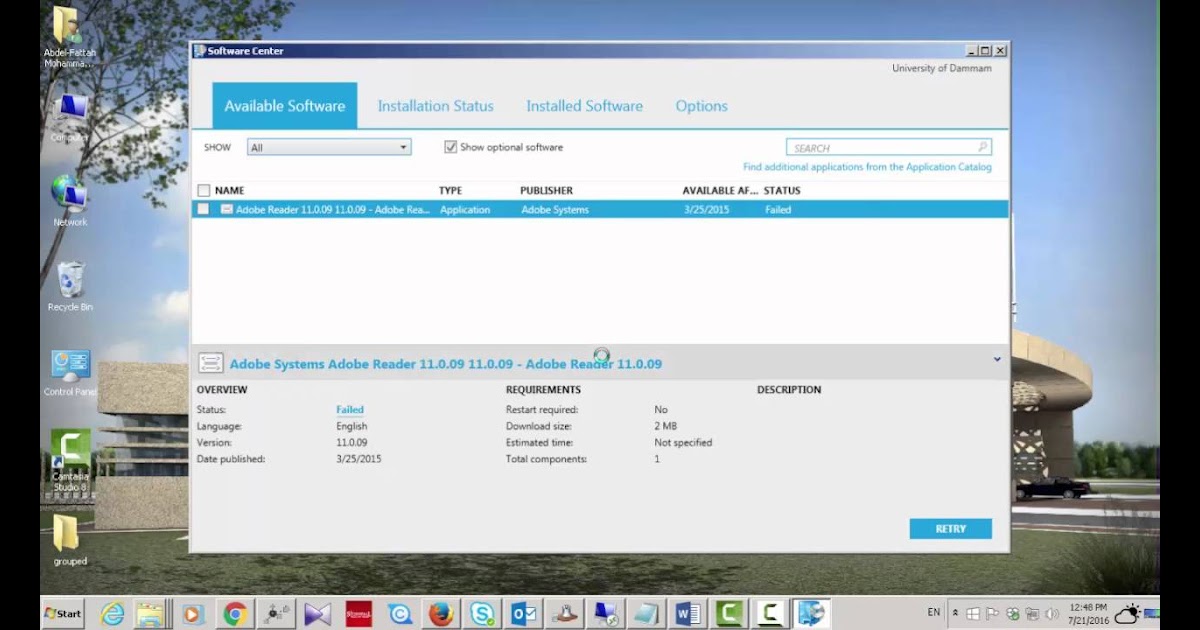Screen dimensions: 1200x630
Task: Sort by the STATUS column header
Action: [x=782, y=190]
